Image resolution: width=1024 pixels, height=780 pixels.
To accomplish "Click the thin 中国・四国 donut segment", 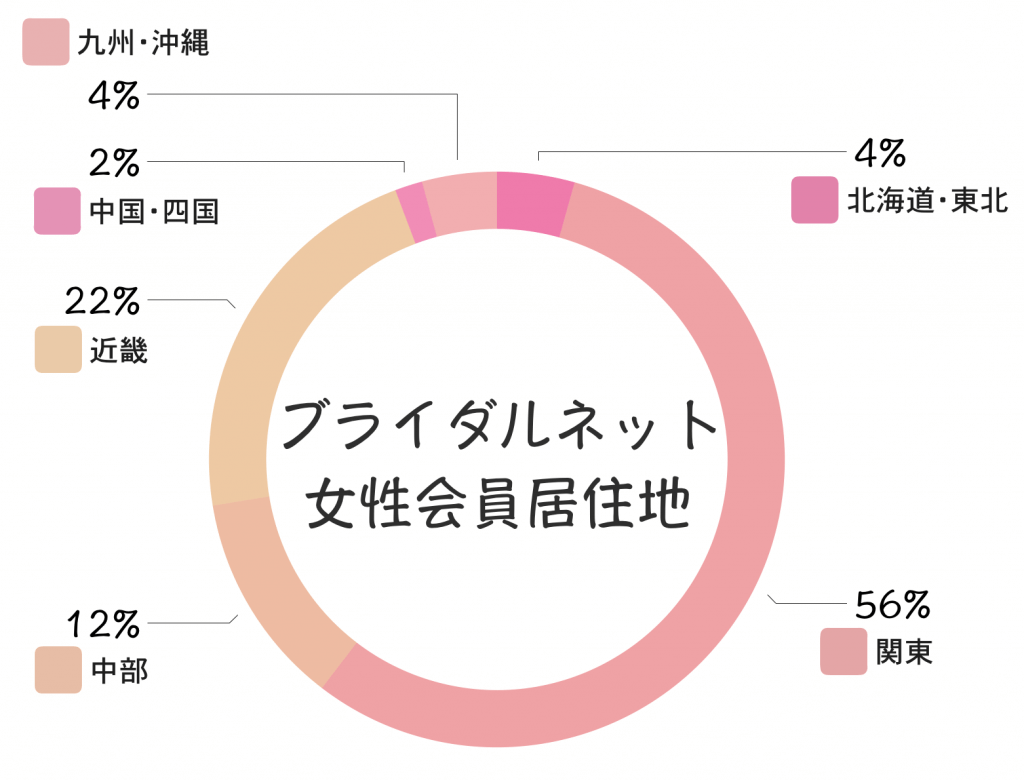I will [x=413, y=213].
